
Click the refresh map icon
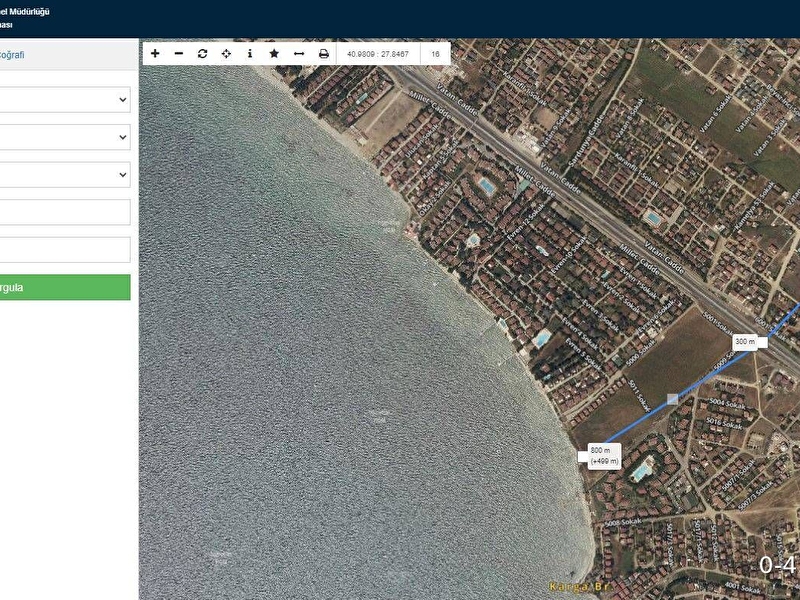click(203, 54)
